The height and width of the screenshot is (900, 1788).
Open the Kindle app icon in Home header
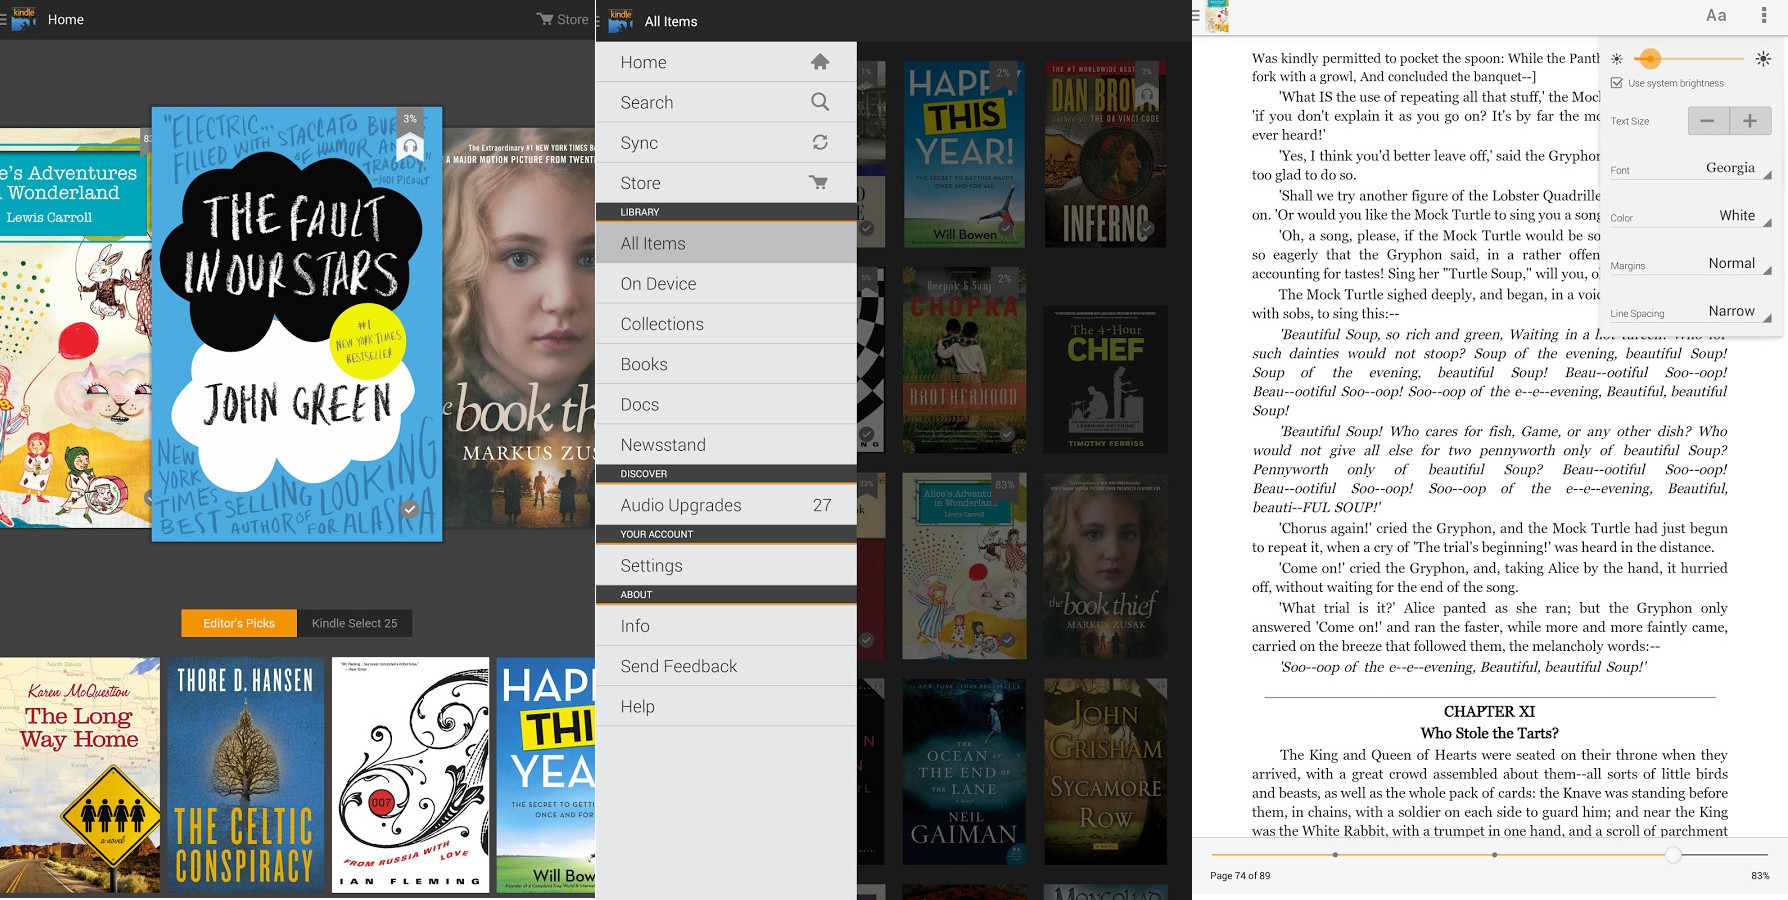coord(24,19)
